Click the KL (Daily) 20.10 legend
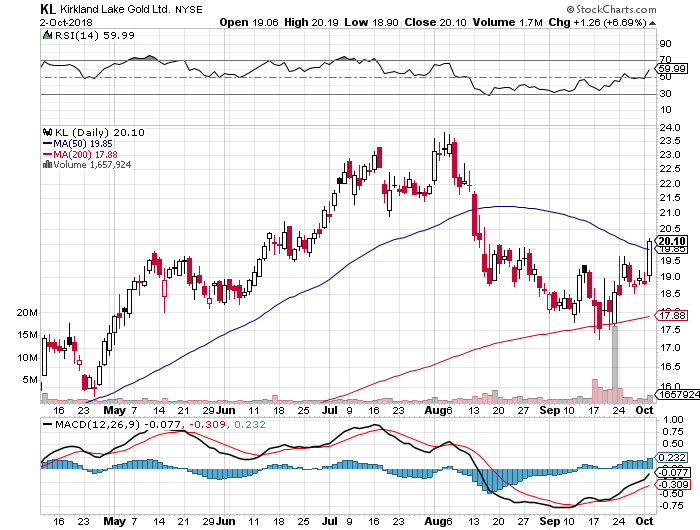 pyautogui.click(x=100, y=132)
